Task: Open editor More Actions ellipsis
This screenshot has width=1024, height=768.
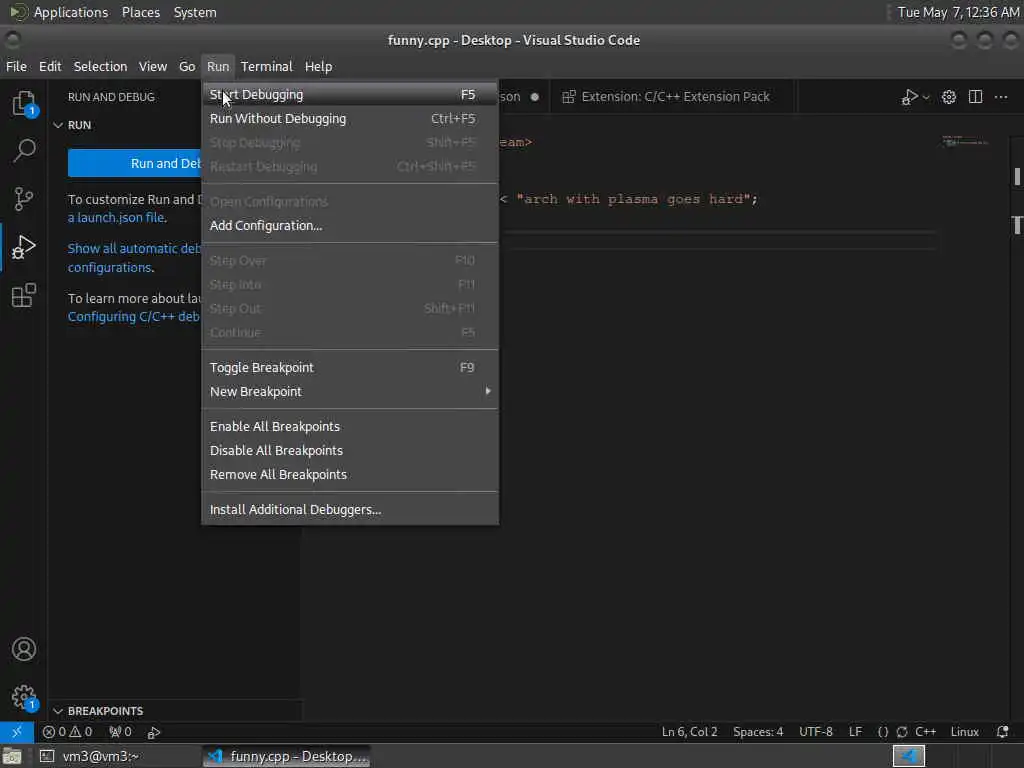Action: 1001,97
